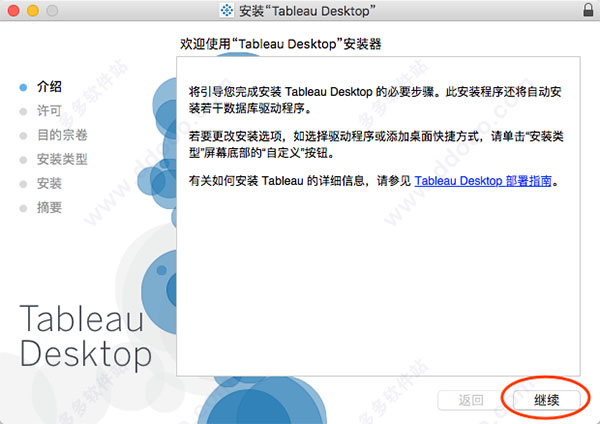Select the 安装类型 step in the sidebar
Screen dimensions: 600x424
pyautogui.click(x=62, y=159)
